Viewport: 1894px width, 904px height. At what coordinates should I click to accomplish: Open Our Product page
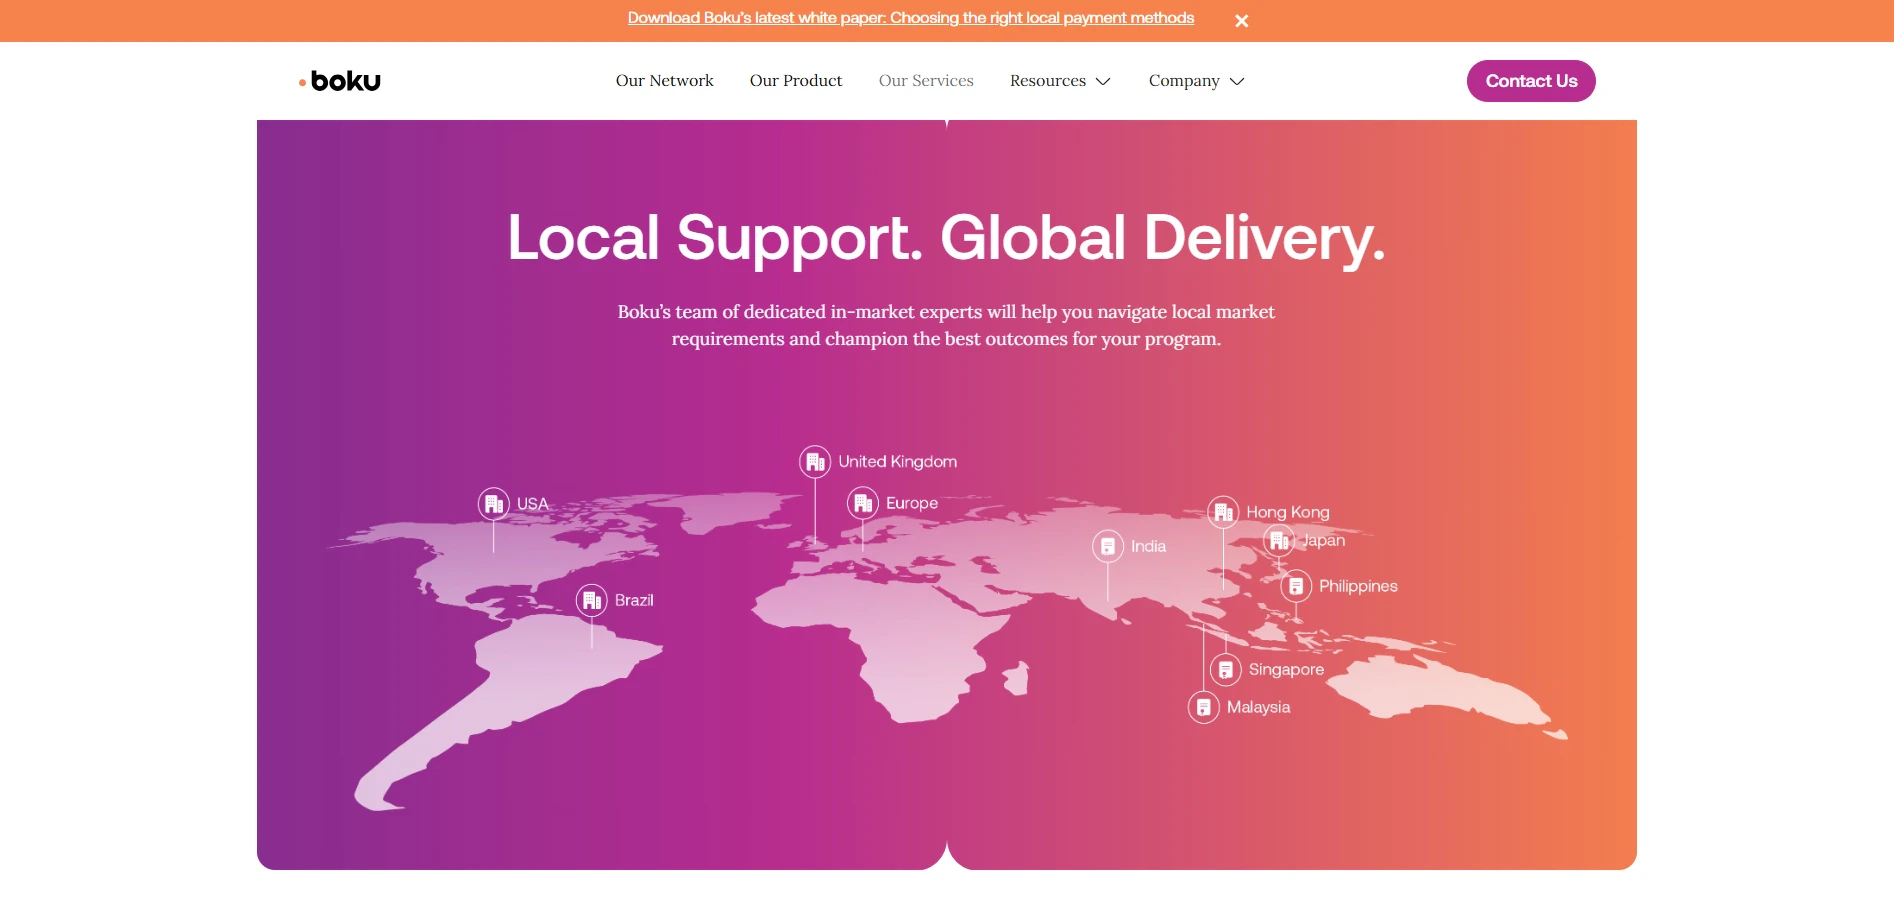click(796, 81)
